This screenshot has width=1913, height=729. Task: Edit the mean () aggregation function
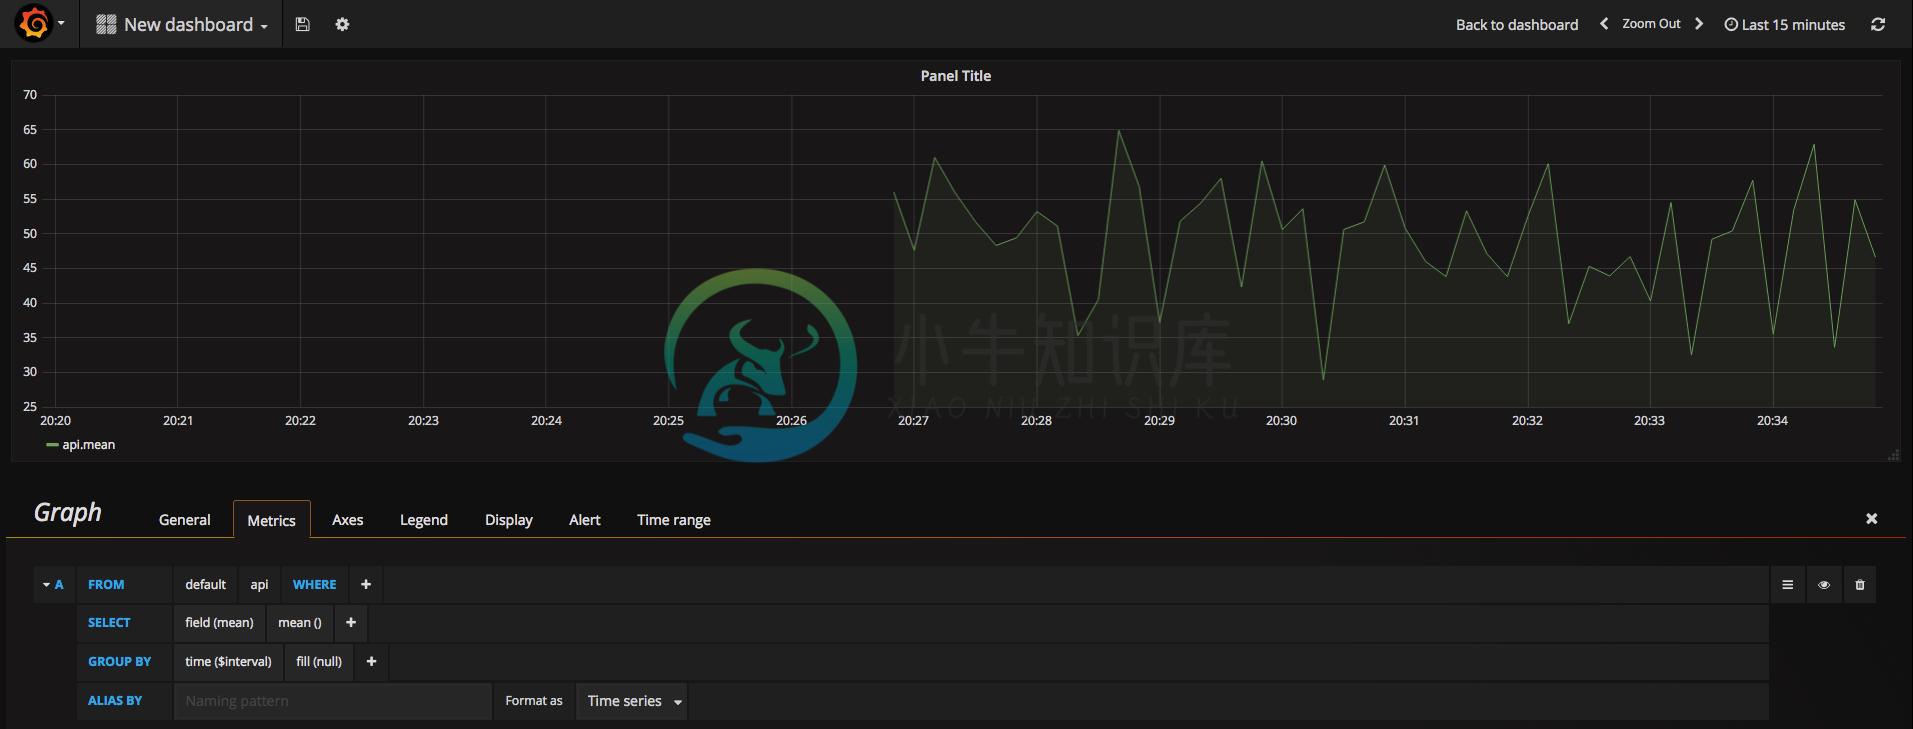click(300, 622)
